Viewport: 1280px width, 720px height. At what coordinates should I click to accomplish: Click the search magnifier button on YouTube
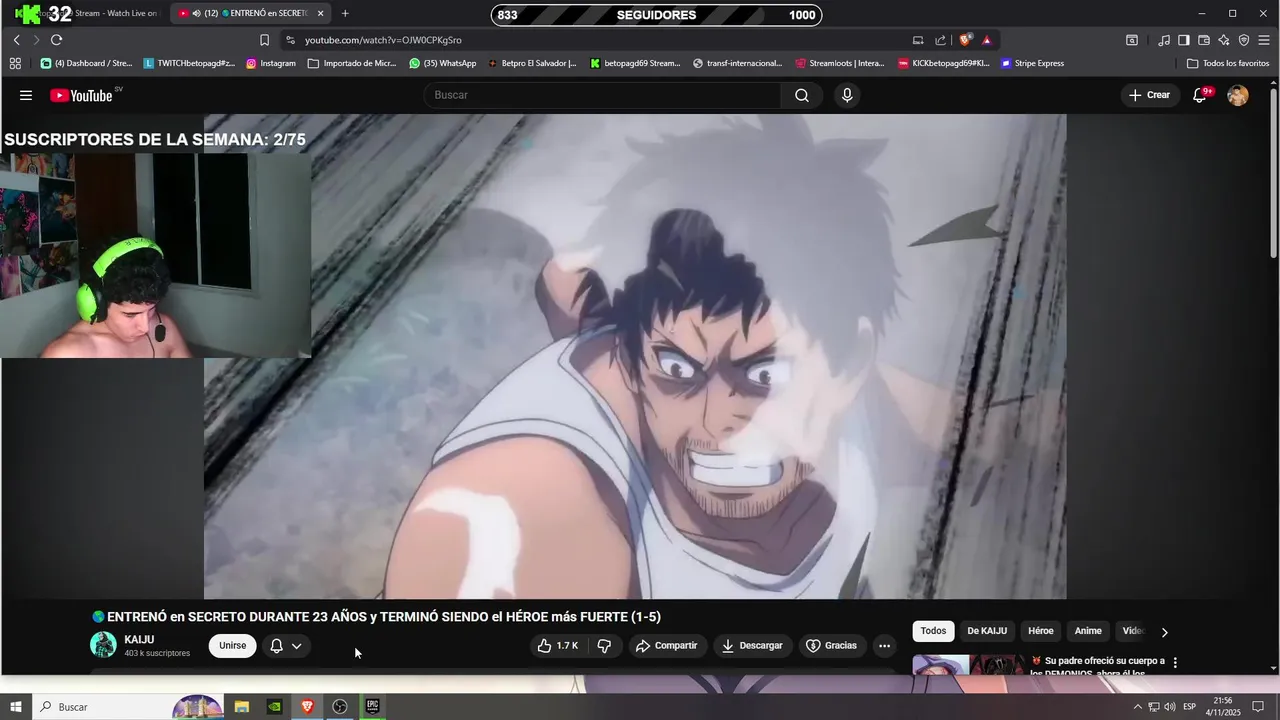(x=802, y=95)
